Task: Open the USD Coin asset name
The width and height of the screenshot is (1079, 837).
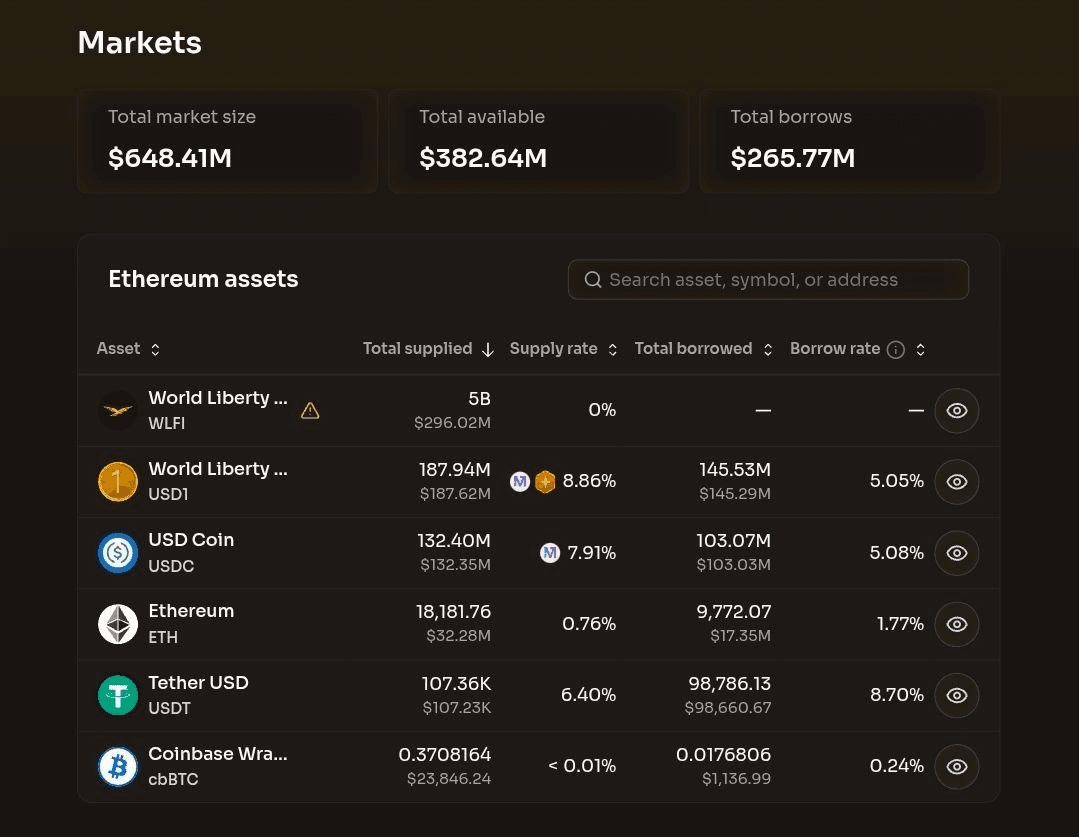Action: 191,540
